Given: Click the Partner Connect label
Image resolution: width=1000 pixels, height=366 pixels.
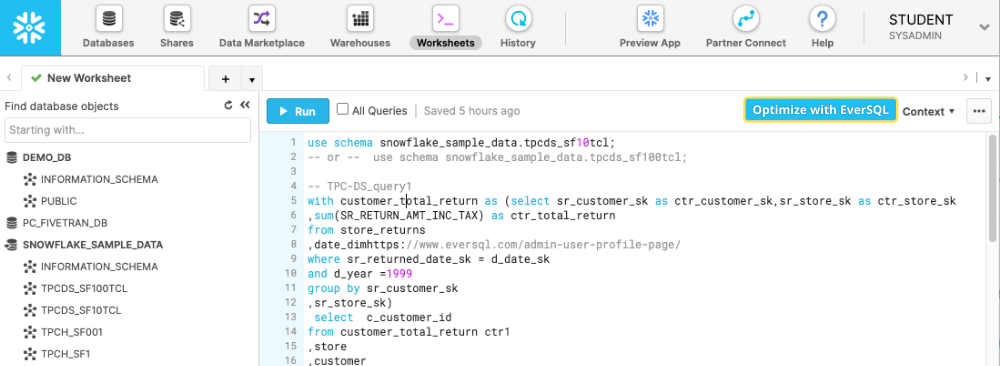Looking at the screenshot, I should (746, 43).
